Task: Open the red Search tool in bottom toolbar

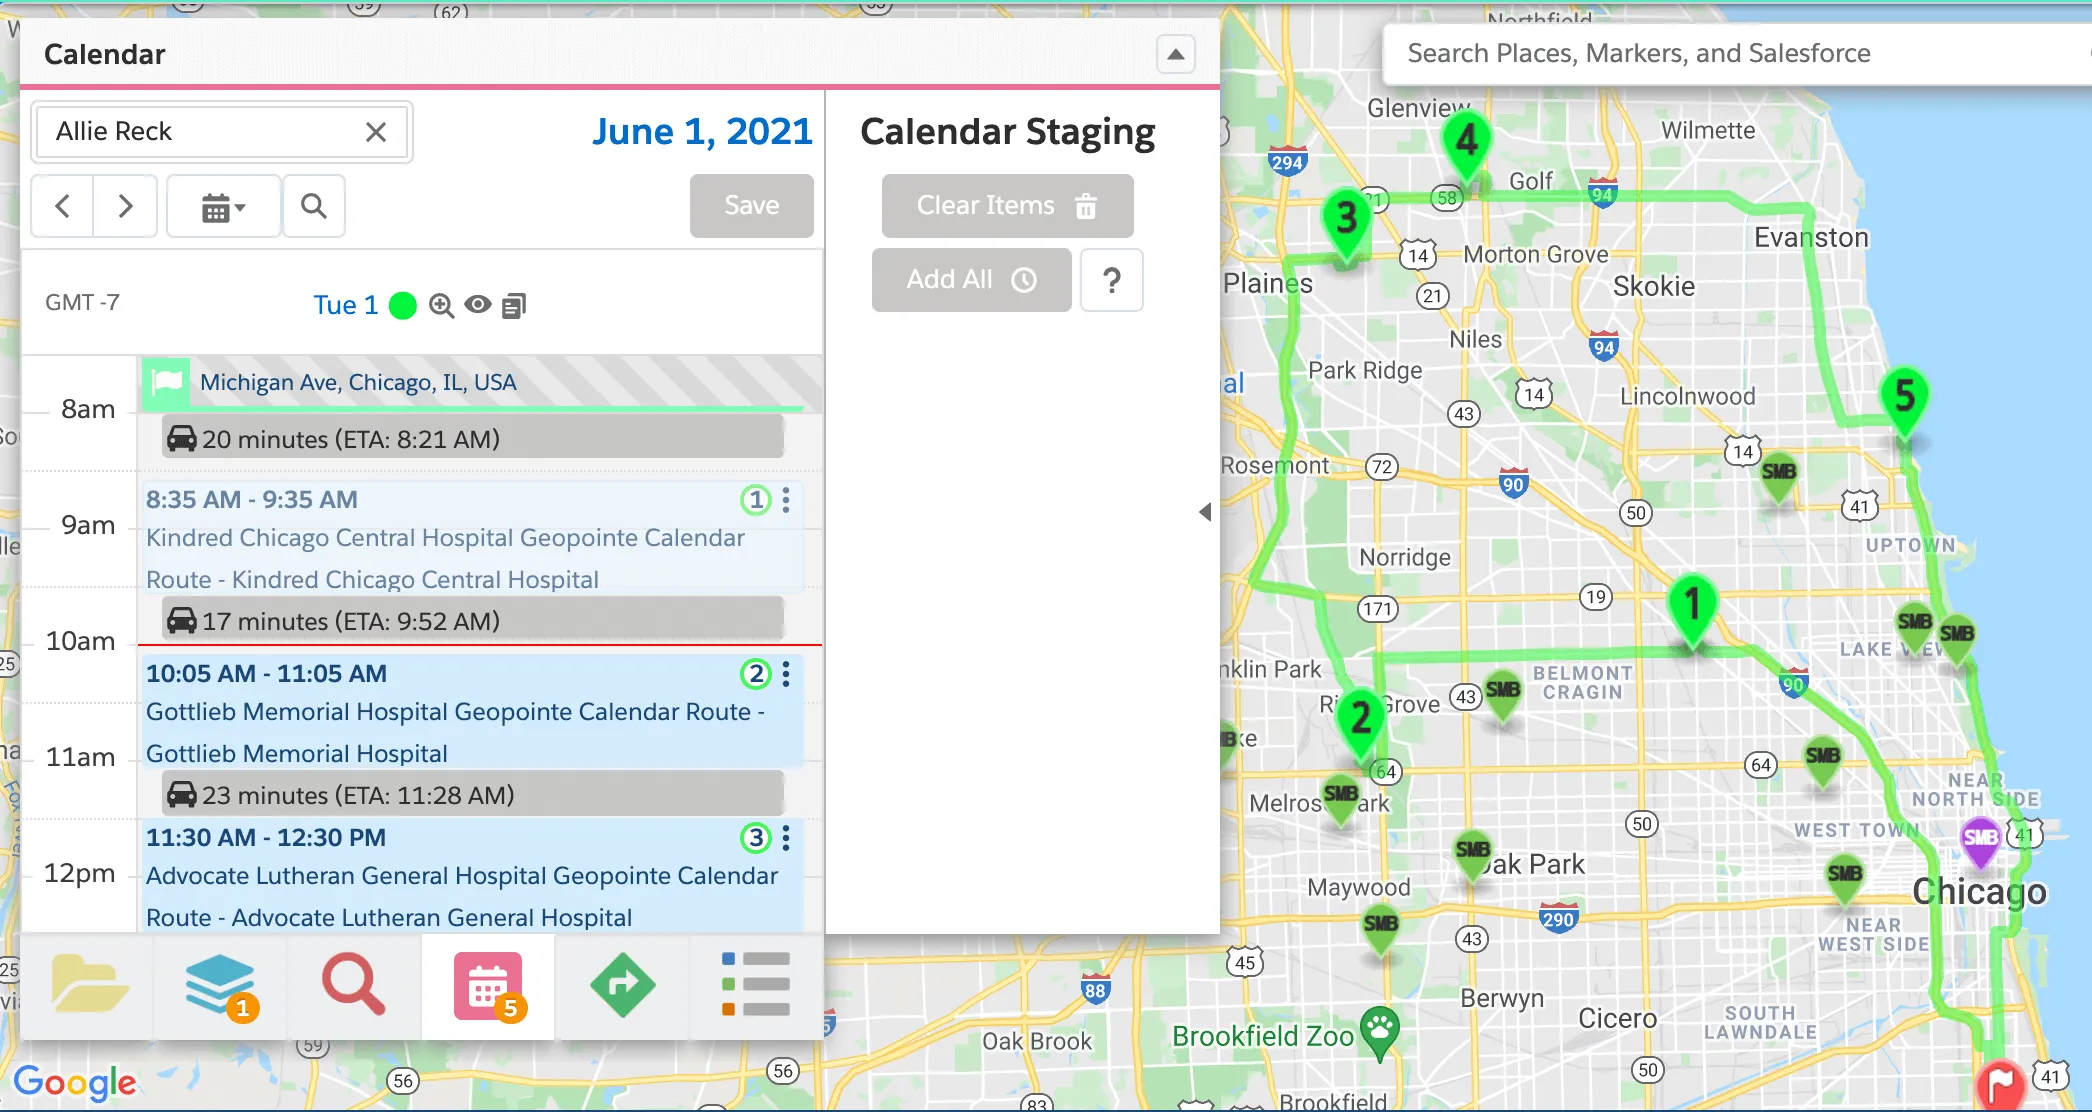Action: pyautogui.click(x=352, y=986)
